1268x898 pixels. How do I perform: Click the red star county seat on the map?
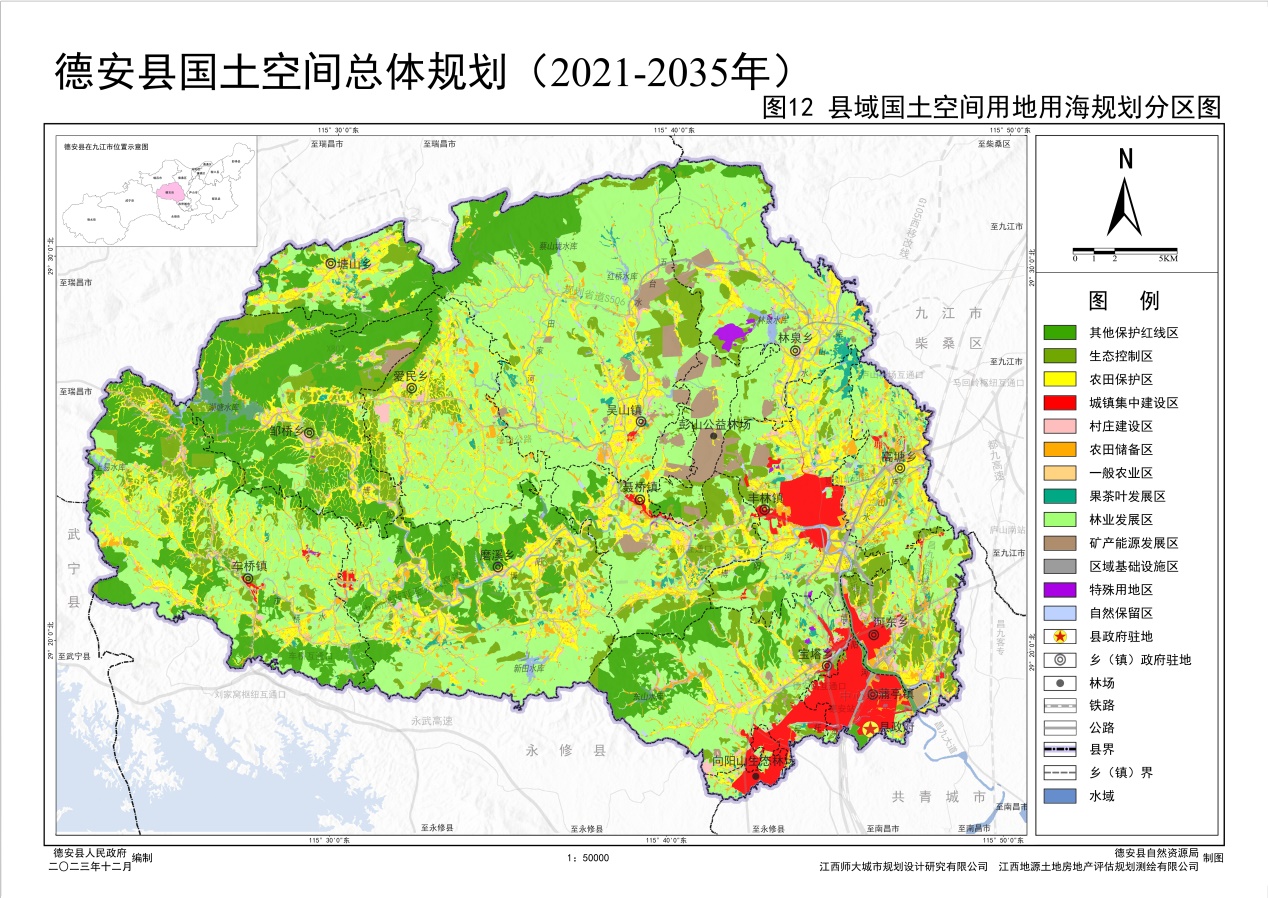(x=871, y=727)
